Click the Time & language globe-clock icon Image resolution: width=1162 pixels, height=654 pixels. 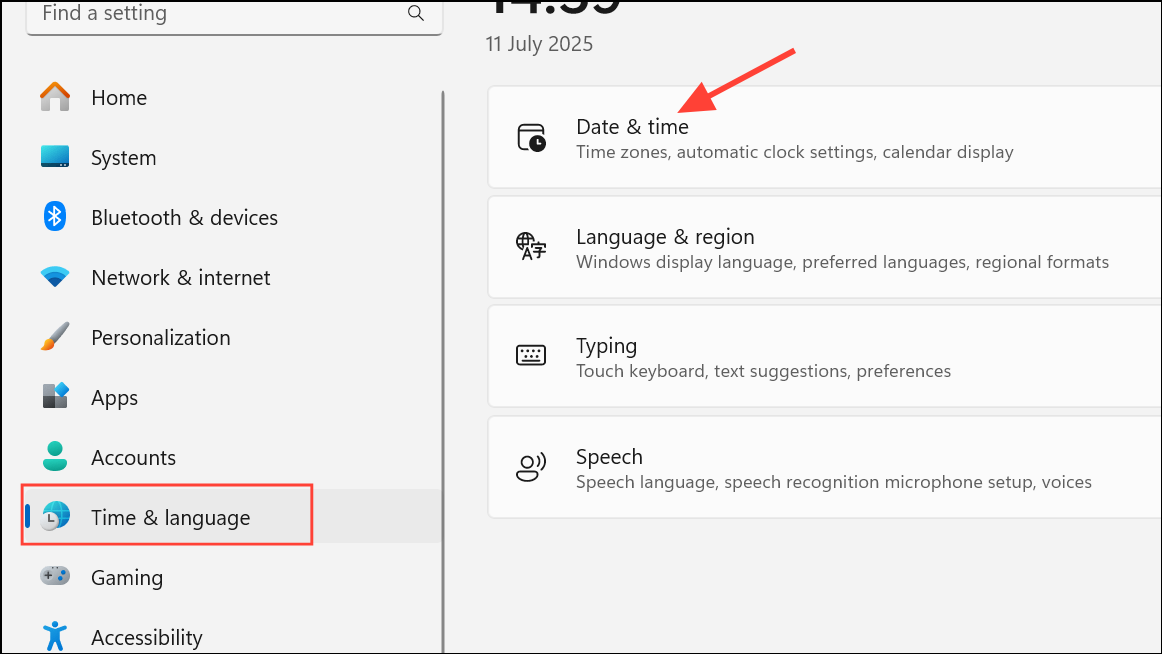tap(55, 516)
